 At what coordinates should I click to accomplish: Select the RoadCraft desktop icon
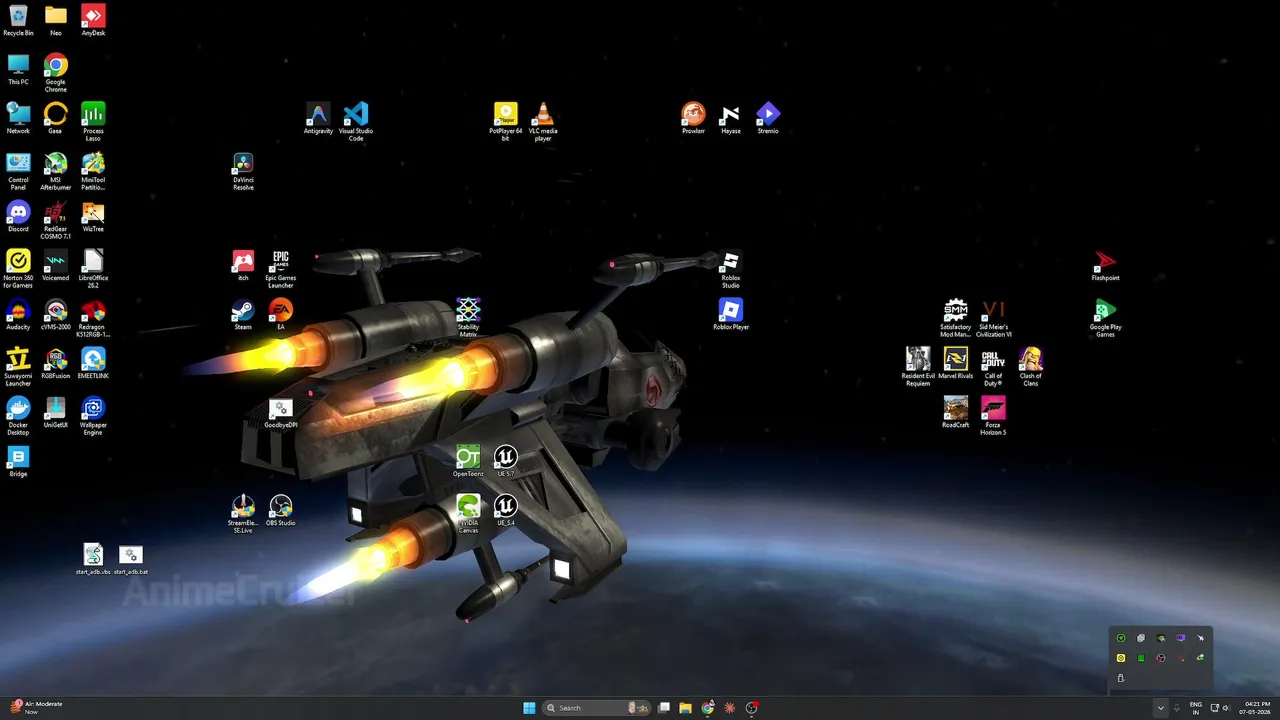tap(956, 412)
